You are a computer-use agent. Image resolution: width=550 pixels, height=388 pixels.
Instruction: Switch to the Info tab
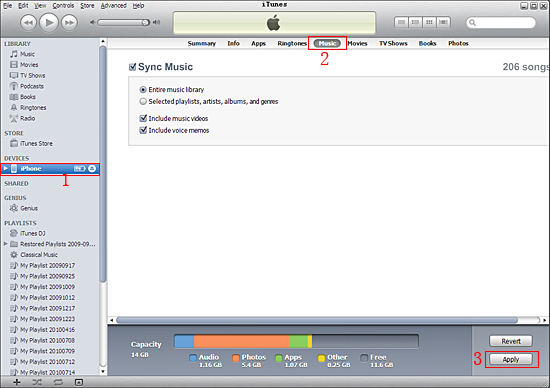click(233, 44)
